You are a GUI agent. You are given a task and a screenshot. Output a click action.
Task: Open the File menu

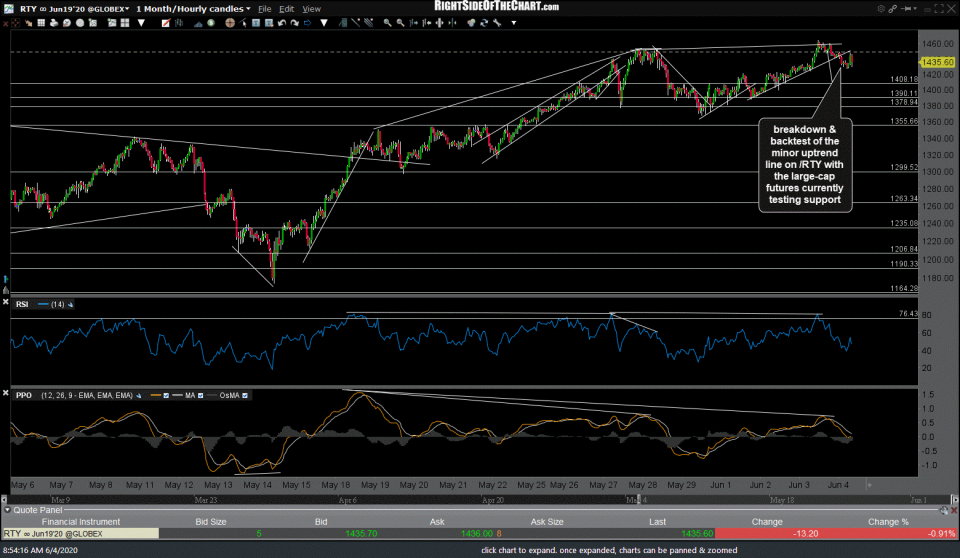(265, 9)
